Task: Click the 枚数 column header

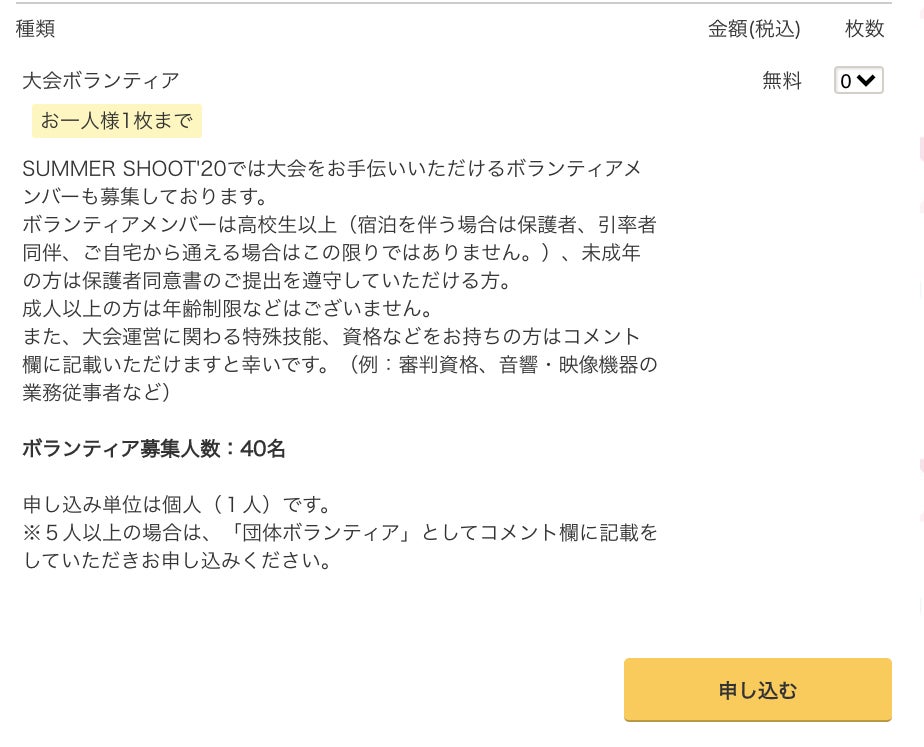Action: [x=864, y=29]
